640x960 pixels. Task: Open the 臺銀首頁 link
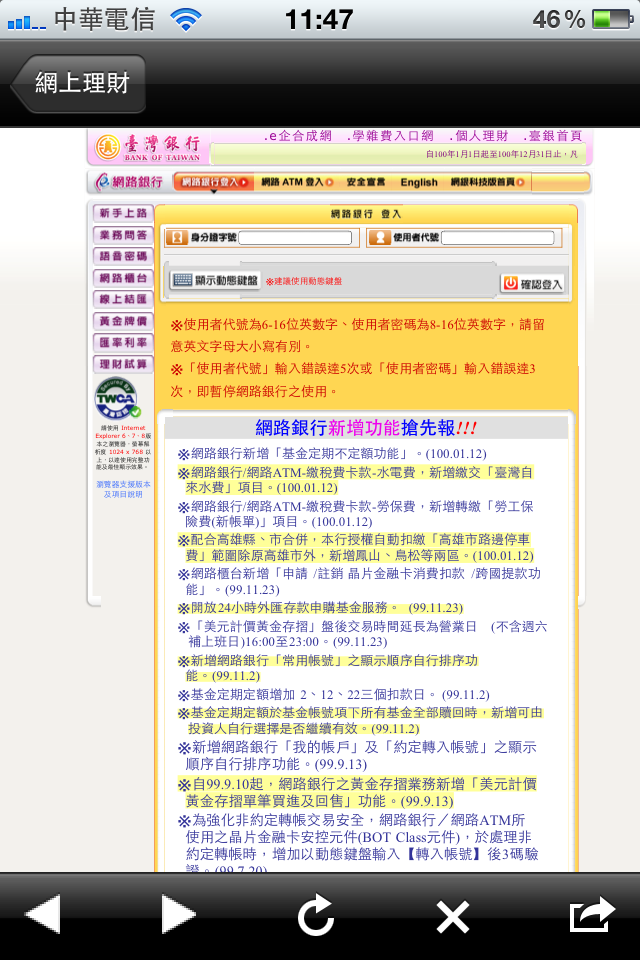[x=552, y=136]
